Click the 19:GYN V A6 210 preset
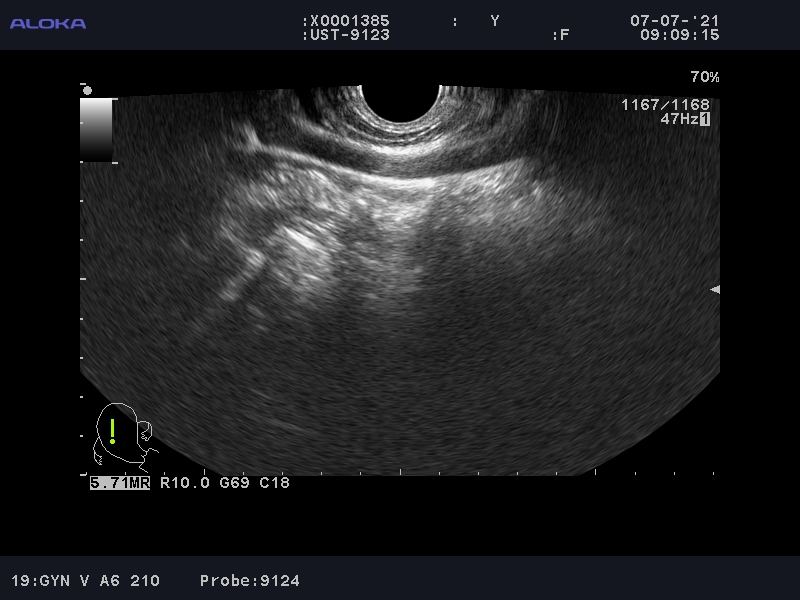 pos(85,580)
